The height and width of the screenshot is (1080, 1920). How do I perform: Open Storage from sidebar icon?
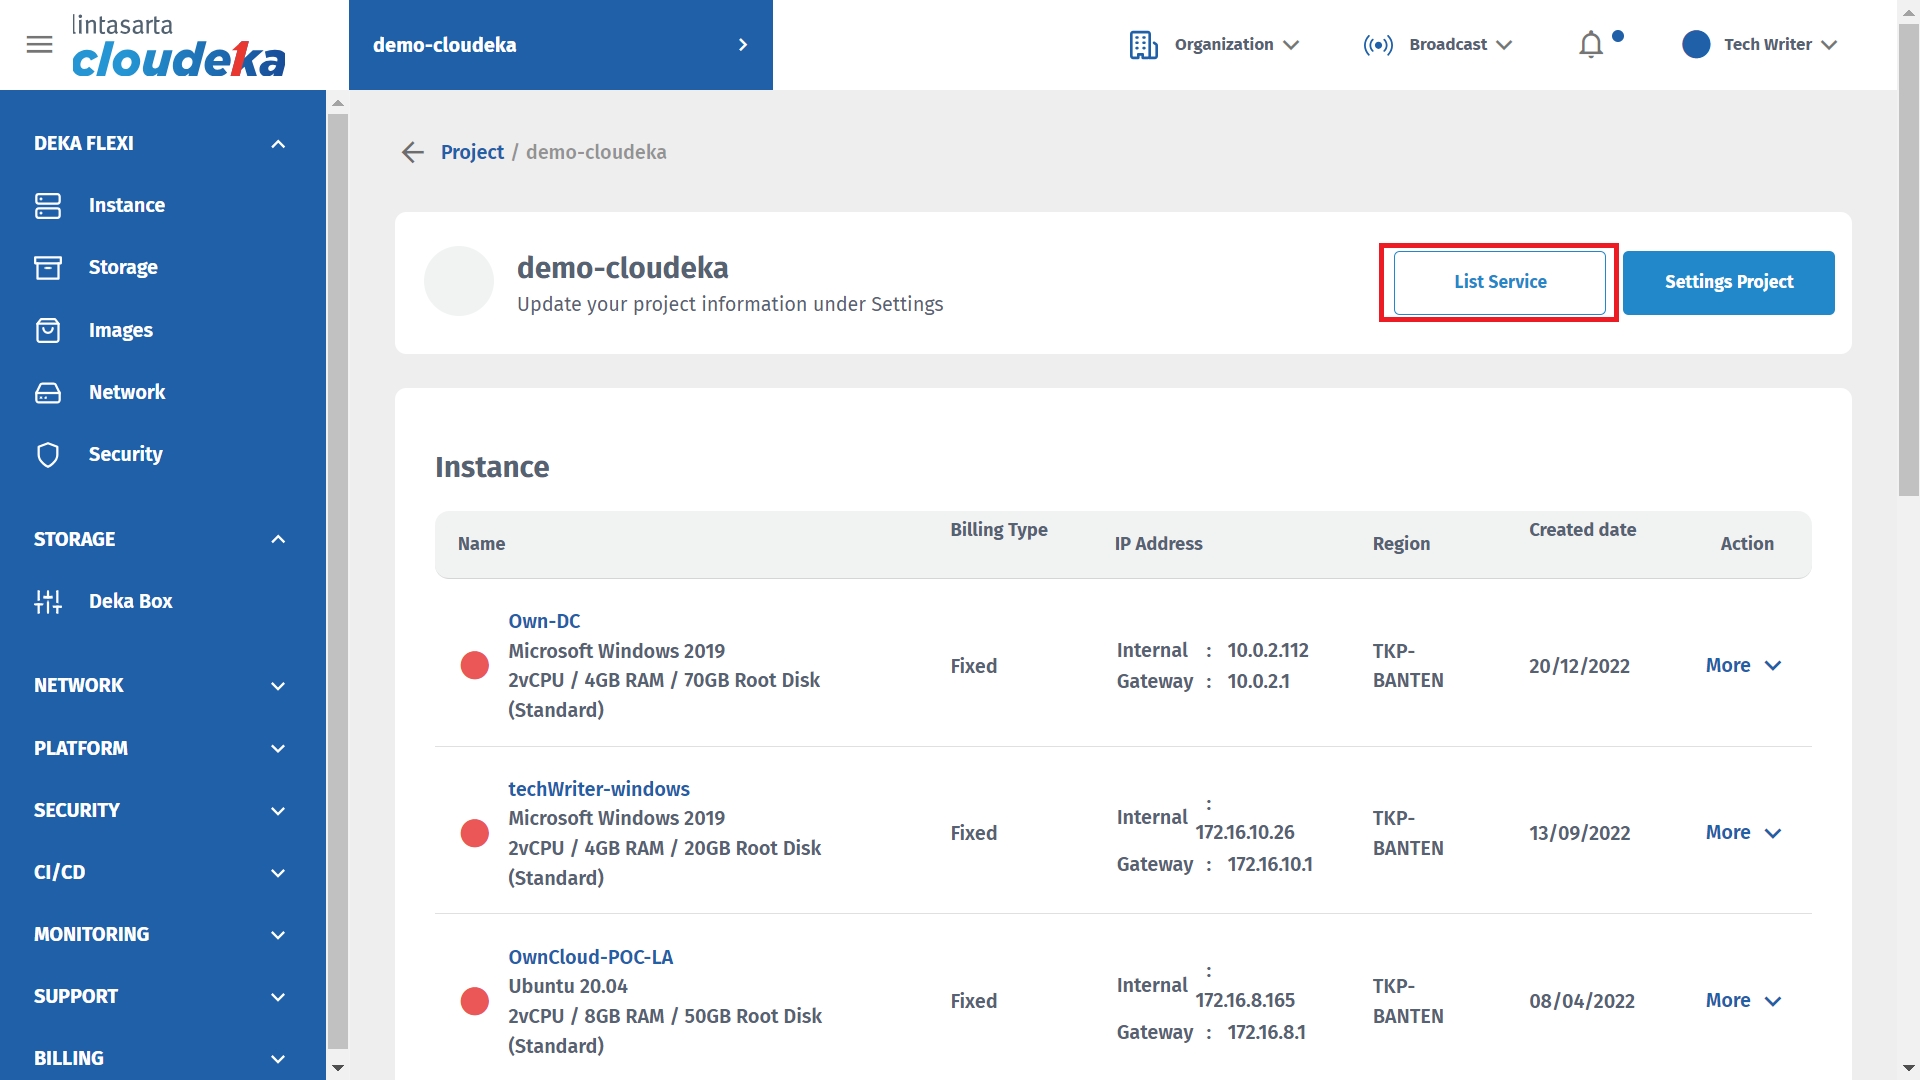48,268
